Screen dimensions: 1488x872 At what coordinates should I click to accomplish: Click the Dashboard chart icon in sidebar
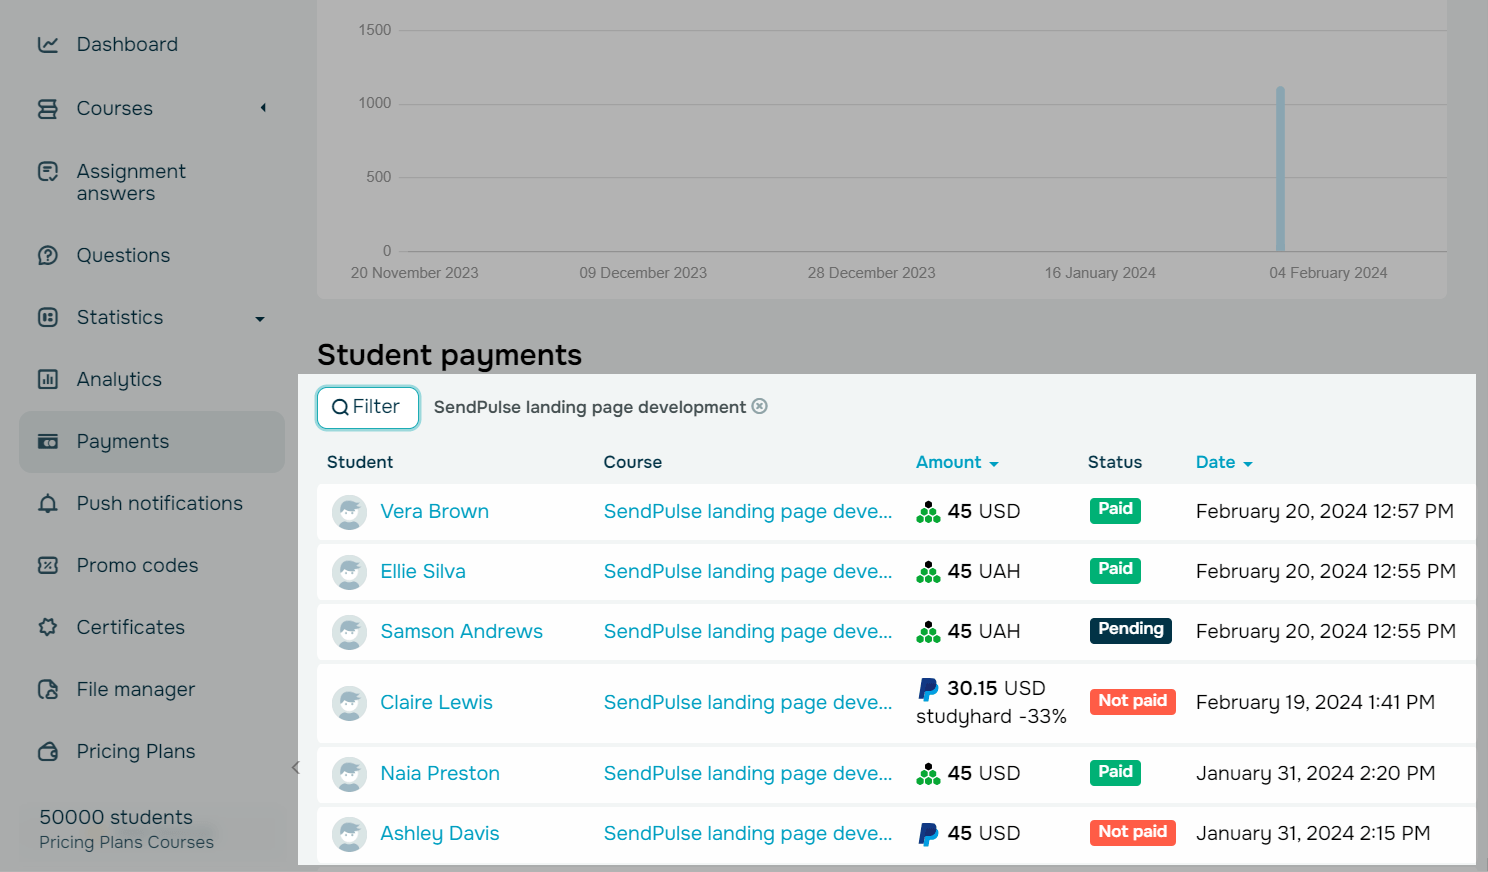pos(48,44)
